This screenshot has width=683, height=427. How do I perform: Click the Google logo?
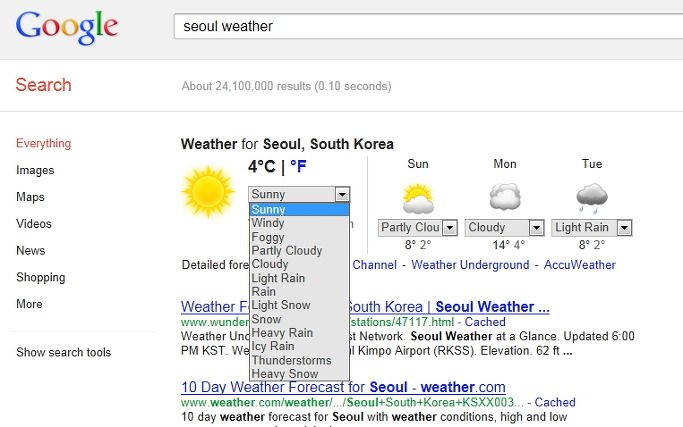[x=67, y=27]
